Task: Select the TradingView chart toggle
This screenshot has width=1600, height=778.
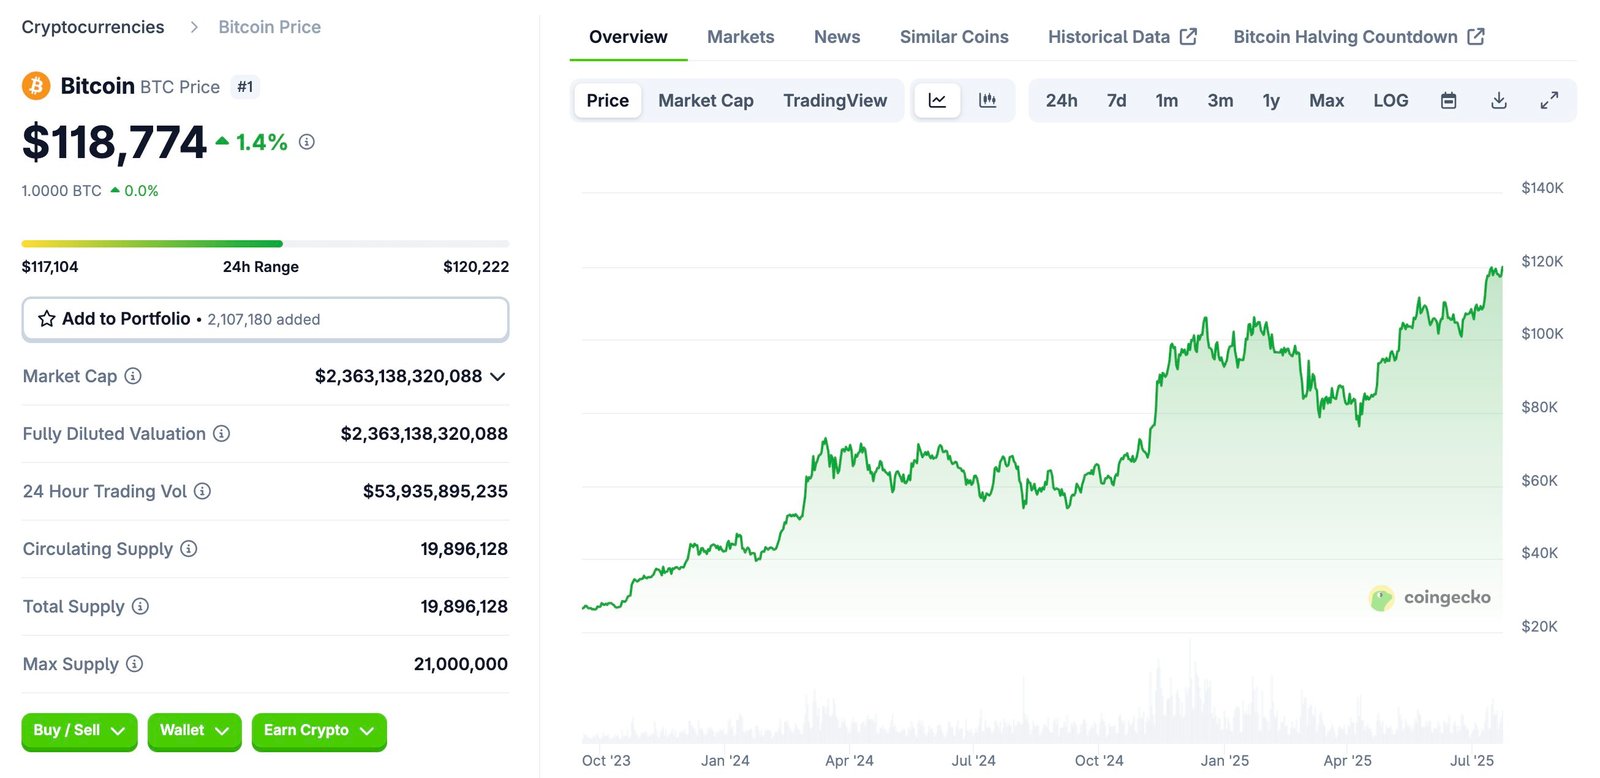Action: pos(835,100)
